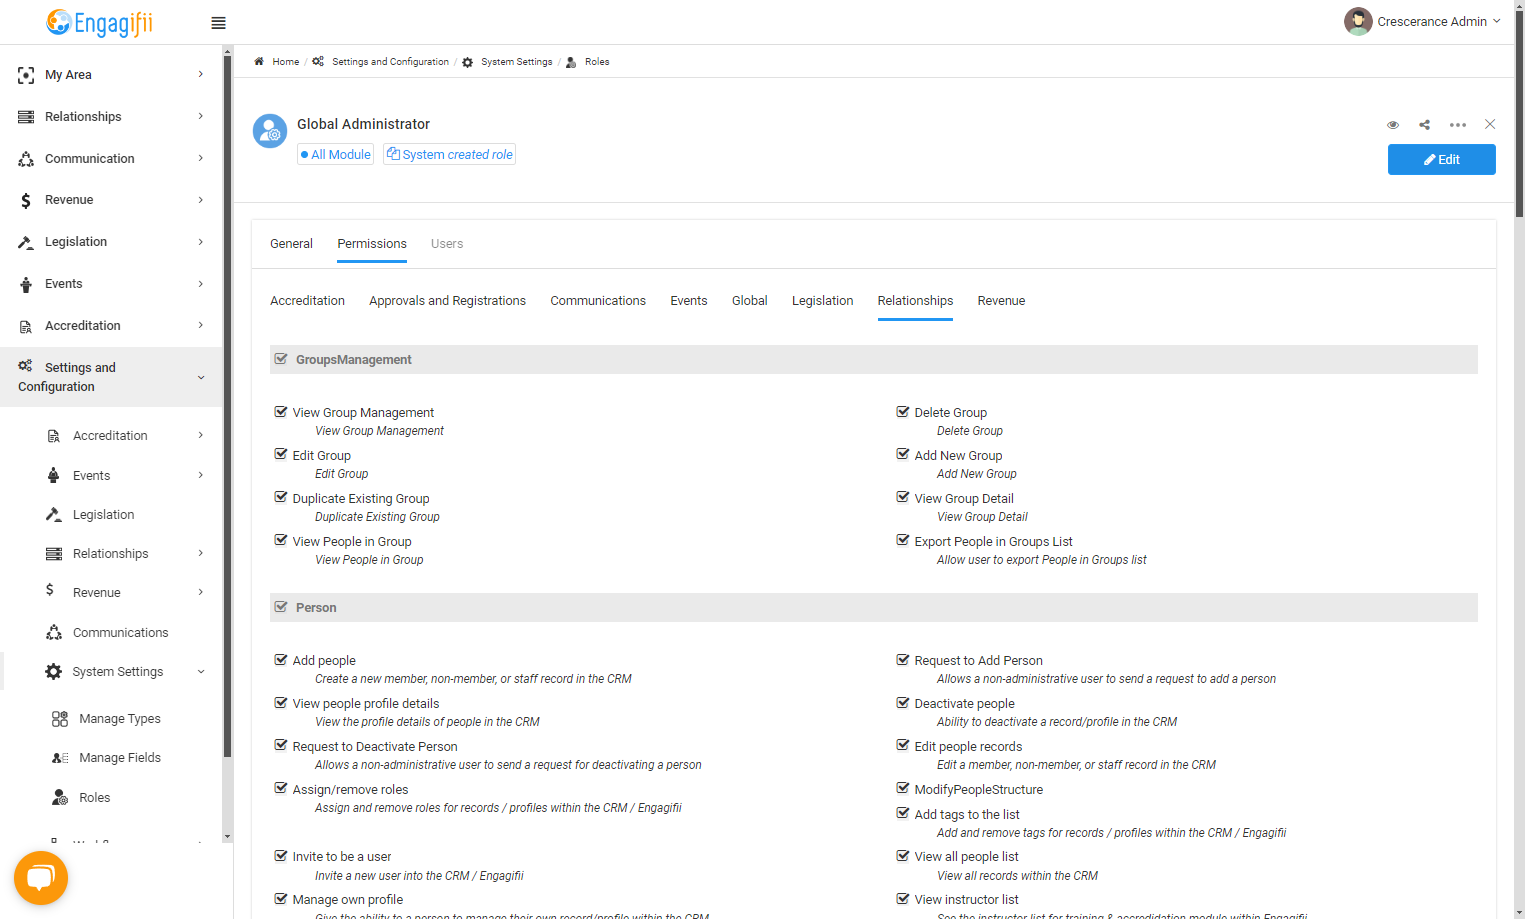Expand the Accreditation submenu chevron under Settings
The image size is (1525, 919).
click(201, 435)
